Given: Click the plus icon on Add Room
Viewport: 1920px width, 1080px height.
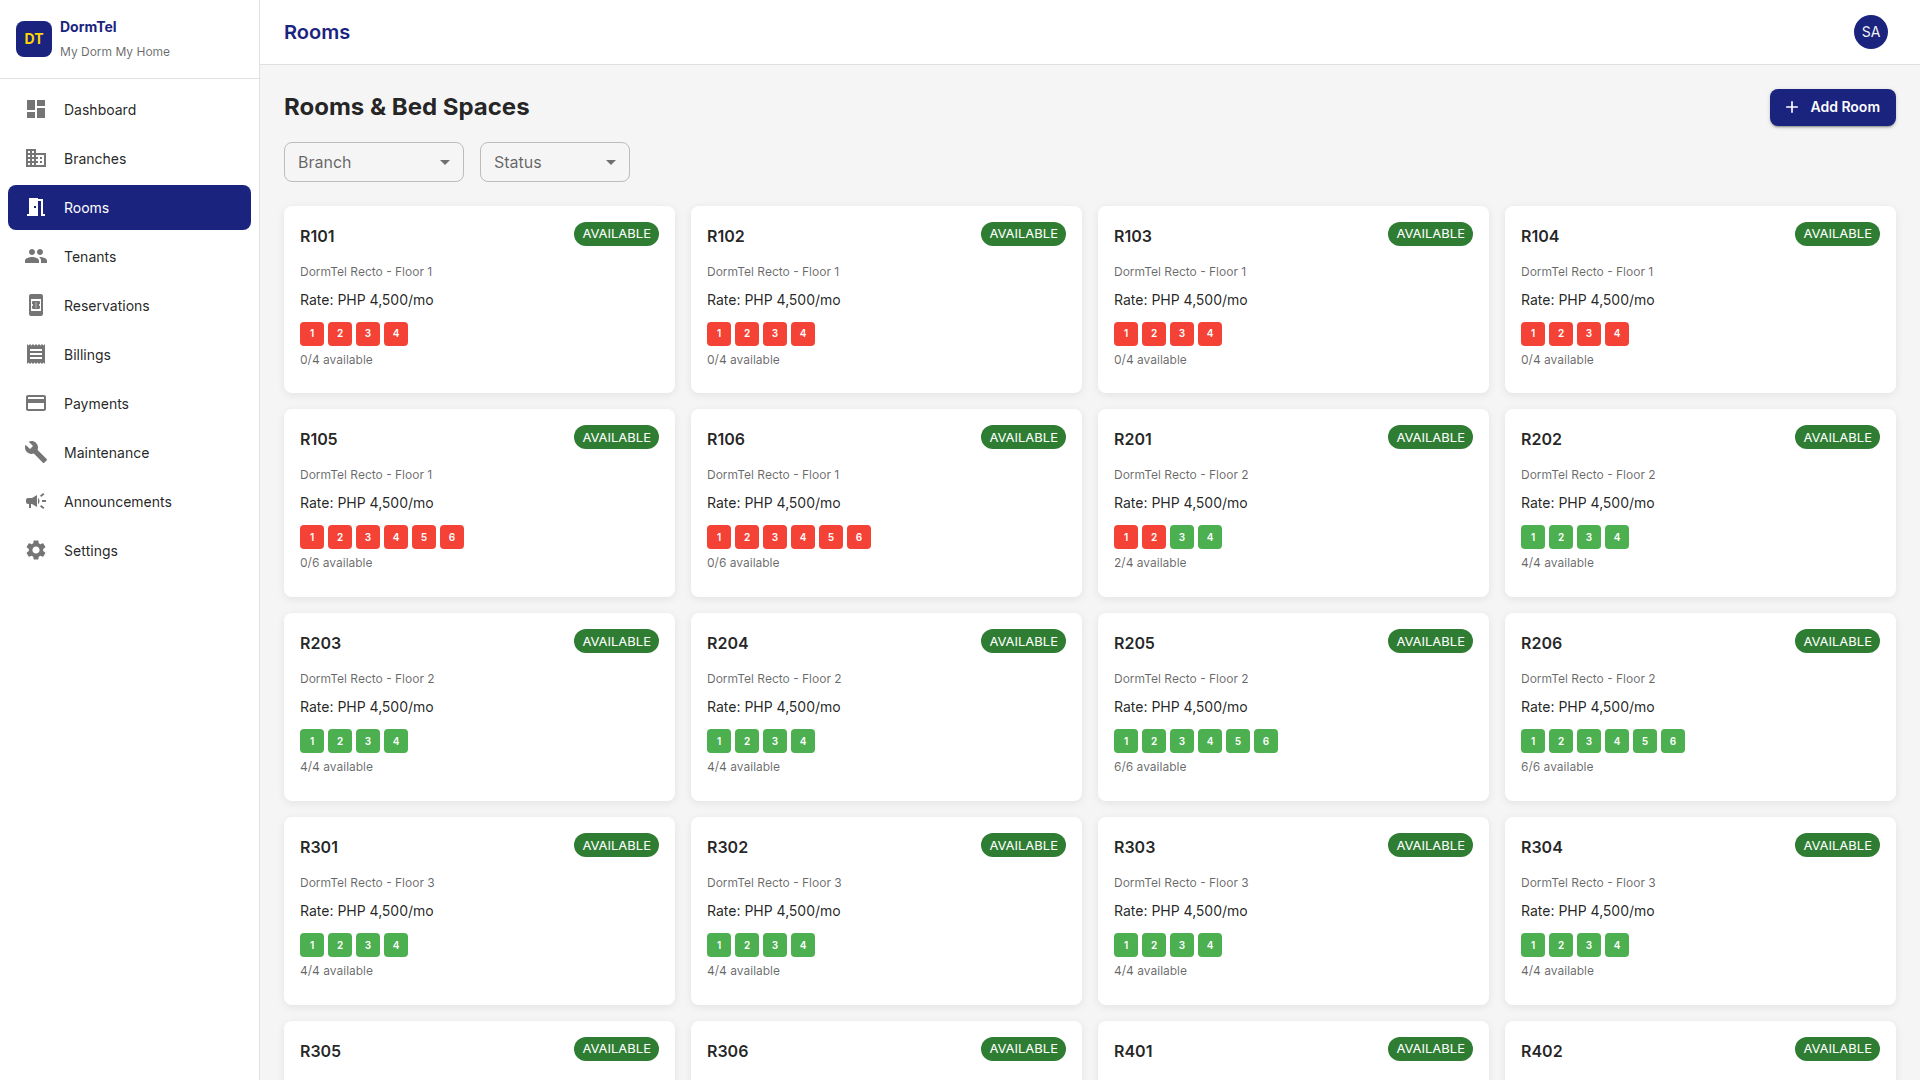Looking at the screenshot, I should coord(1792,107).
